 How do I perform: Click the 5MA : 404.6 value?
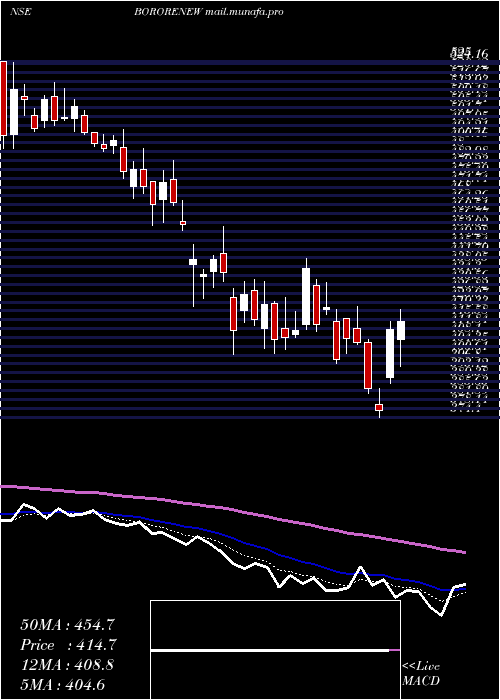click(63, 684)
